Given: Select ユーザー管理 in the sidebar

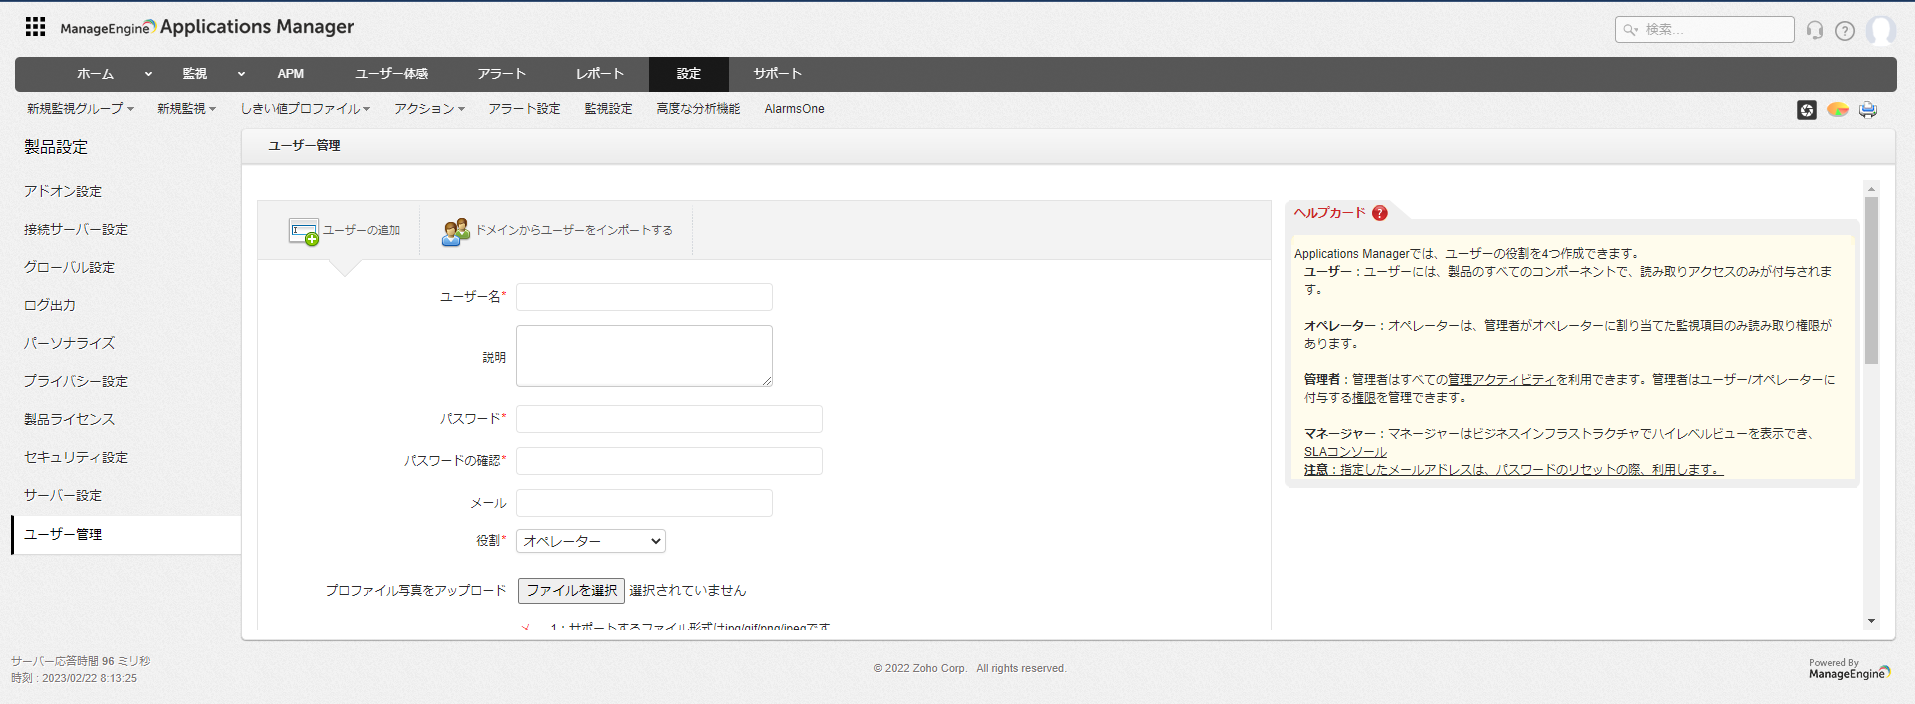Looking at the screenshot, I should tap(126, 535).
